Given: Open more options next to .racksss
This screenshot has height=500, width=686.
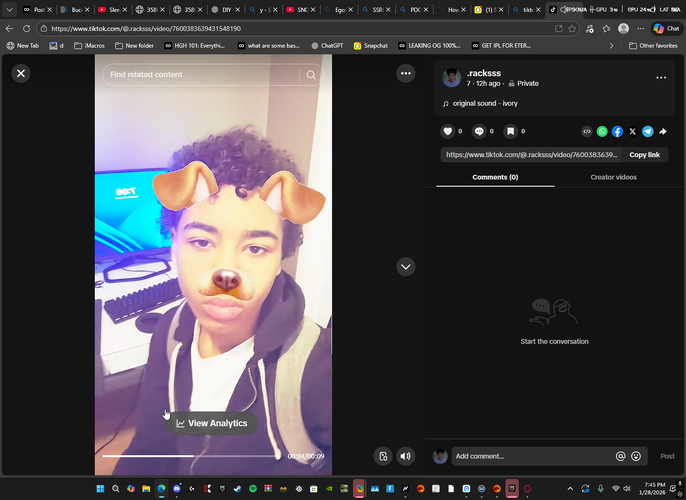Looking at the screenshot, I should [x=660, y=77].
